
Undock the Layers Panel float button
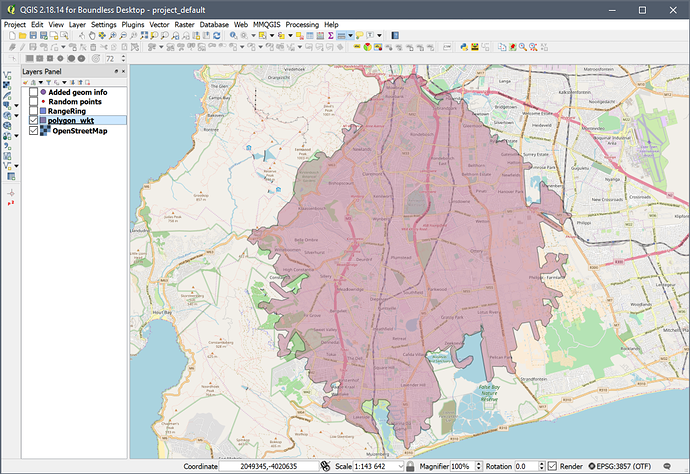116,71
